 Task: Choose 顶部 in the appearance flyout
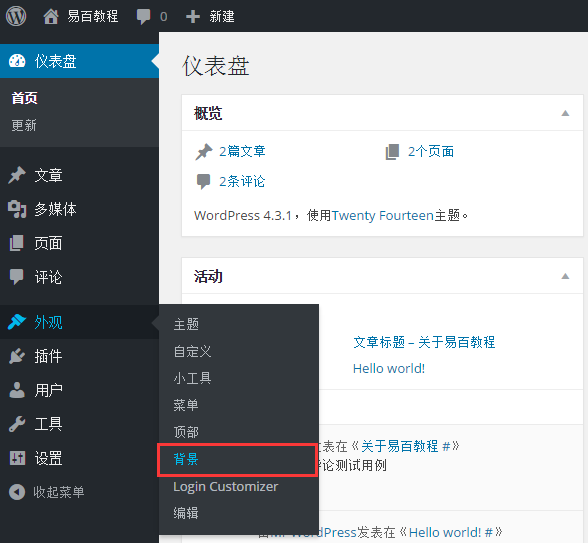(x=186, y=432)
